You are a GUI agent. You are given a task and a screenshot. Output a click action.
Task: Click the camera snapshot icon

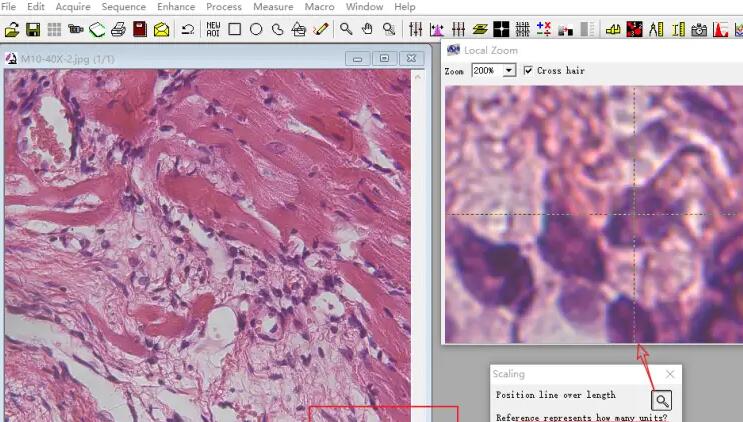tap(699, 30)
